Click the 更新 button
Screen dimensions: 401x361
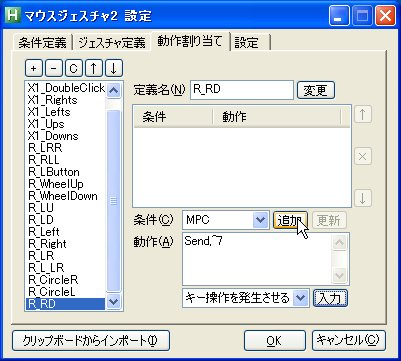[x=328, y=220]
